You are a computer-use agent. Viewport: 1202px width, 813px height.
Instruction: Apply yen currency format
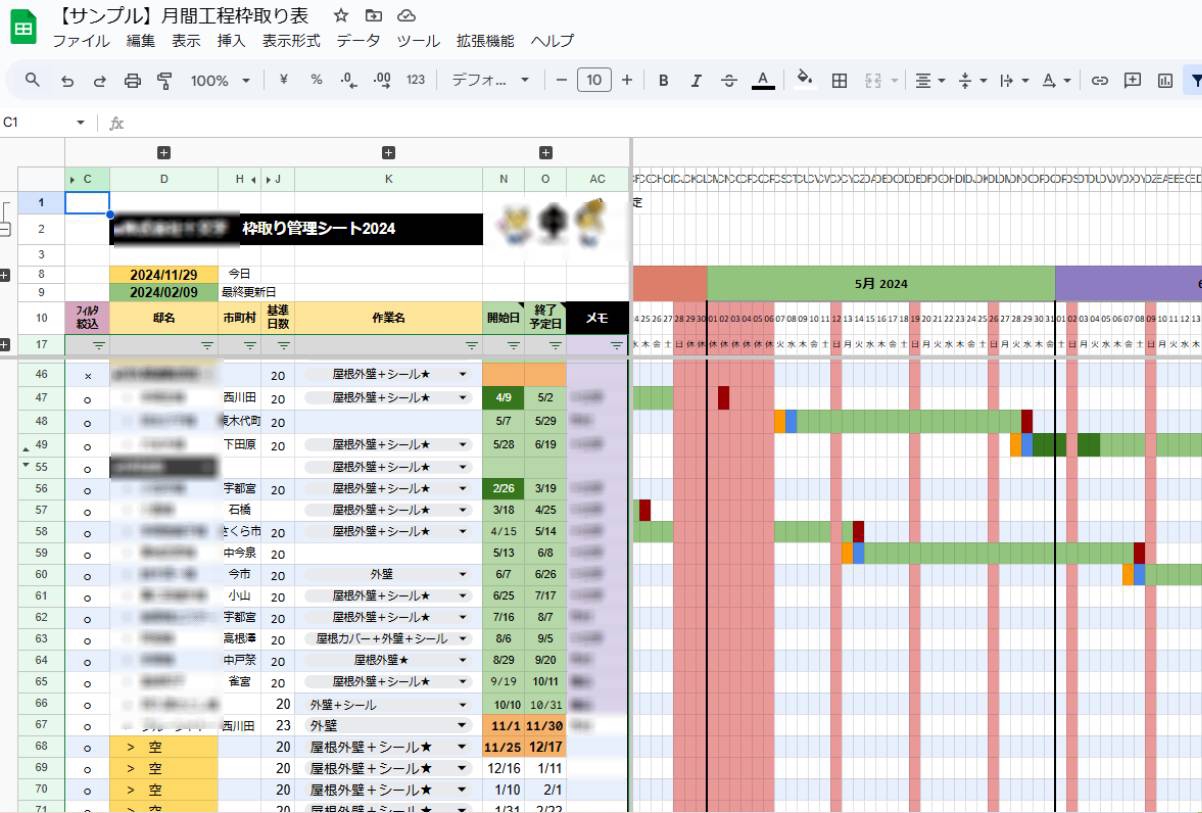coord(283,80)
